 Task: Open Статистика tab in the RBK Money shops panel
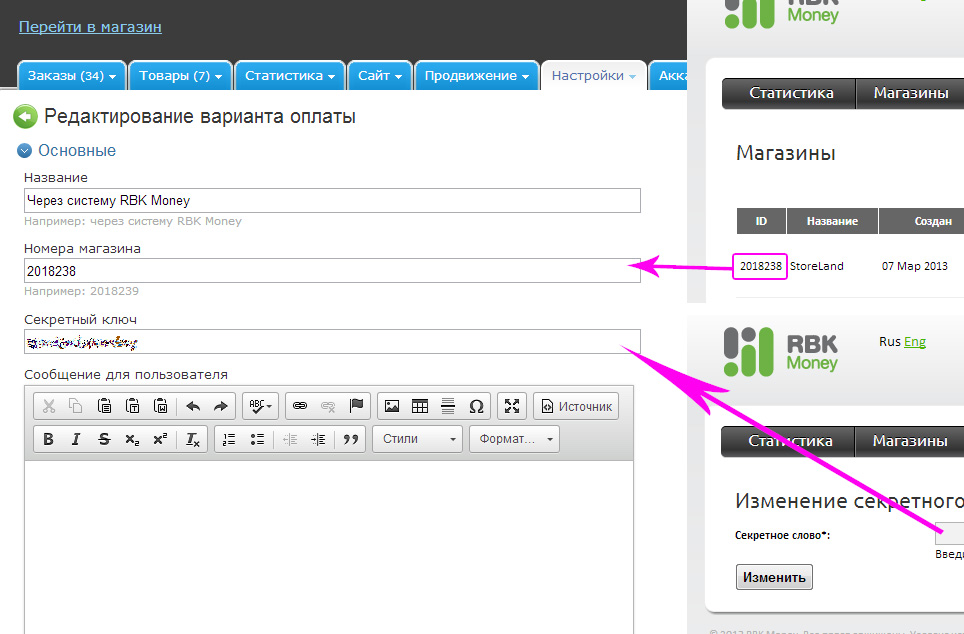coord(791,93)
